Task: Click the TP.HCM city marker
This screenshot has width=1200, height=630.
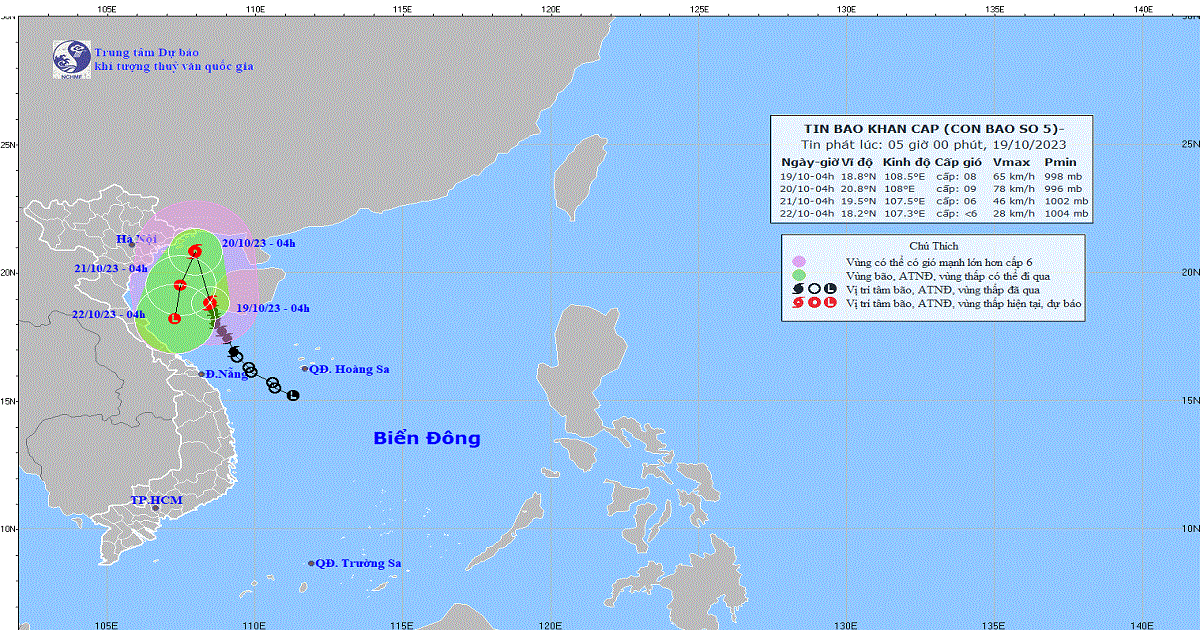Action: pyautogui.click(x=155, y=508)
